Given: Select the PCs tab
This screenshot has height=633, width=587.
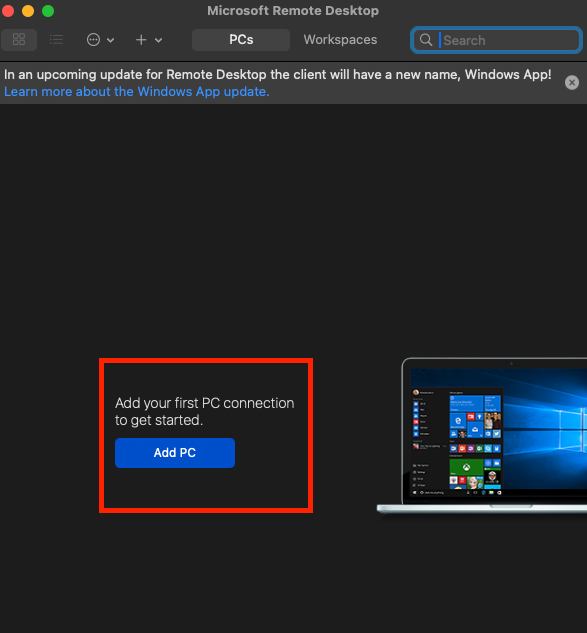Looking at the screenshot, I should (x=241, y=40).
